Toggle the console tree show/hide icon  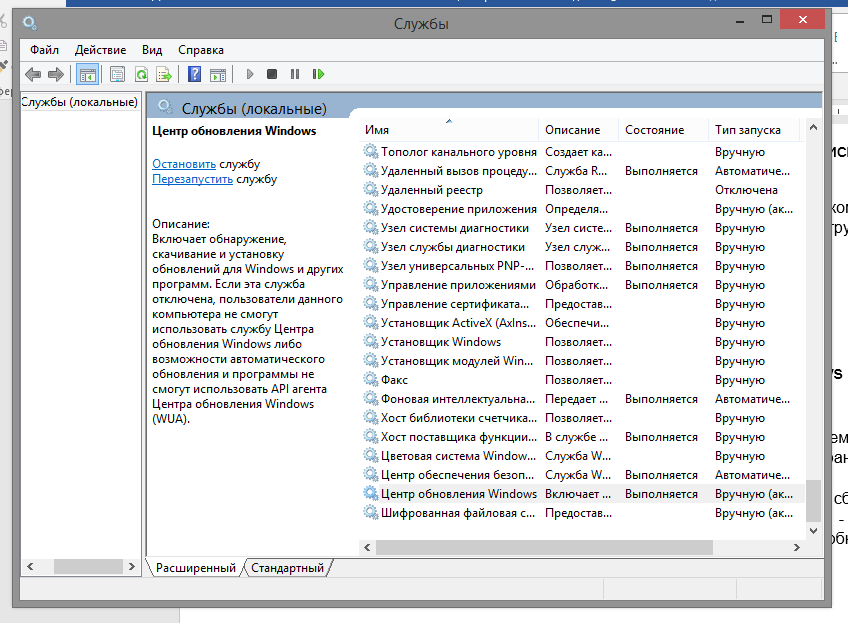tap(87, 74)
